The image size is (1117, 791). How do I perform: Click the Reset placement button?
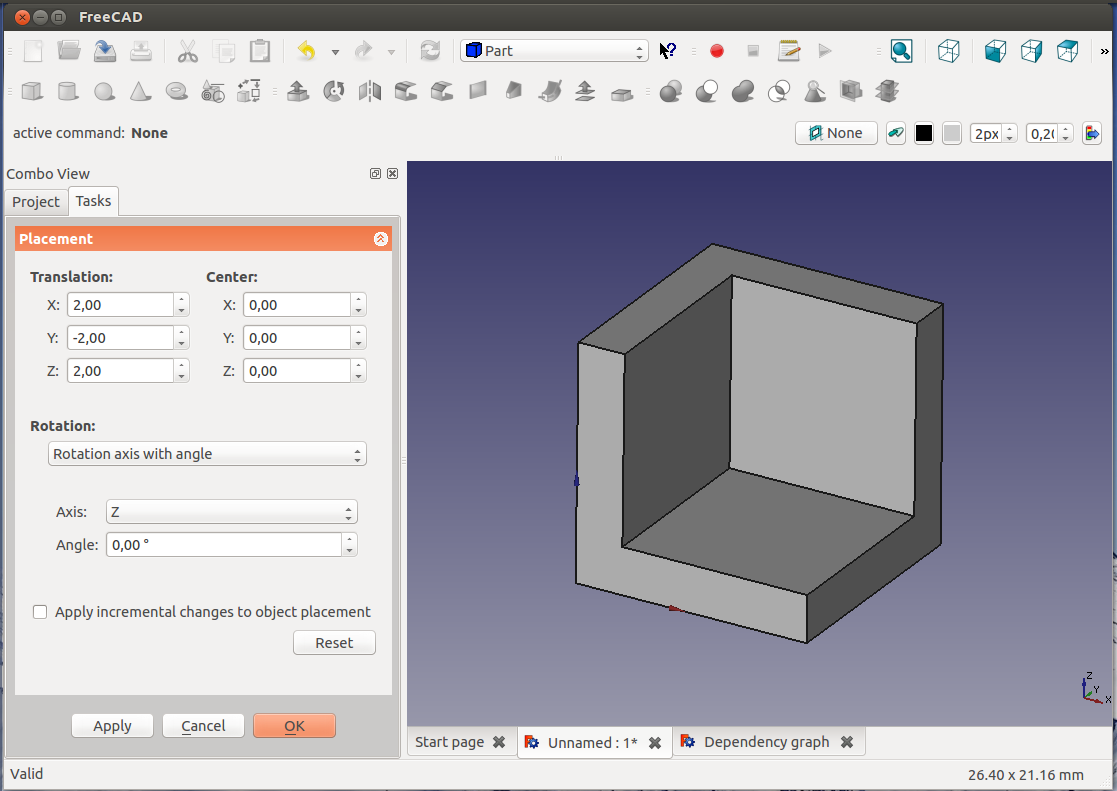pyautogui.click(x=334, y=643)
